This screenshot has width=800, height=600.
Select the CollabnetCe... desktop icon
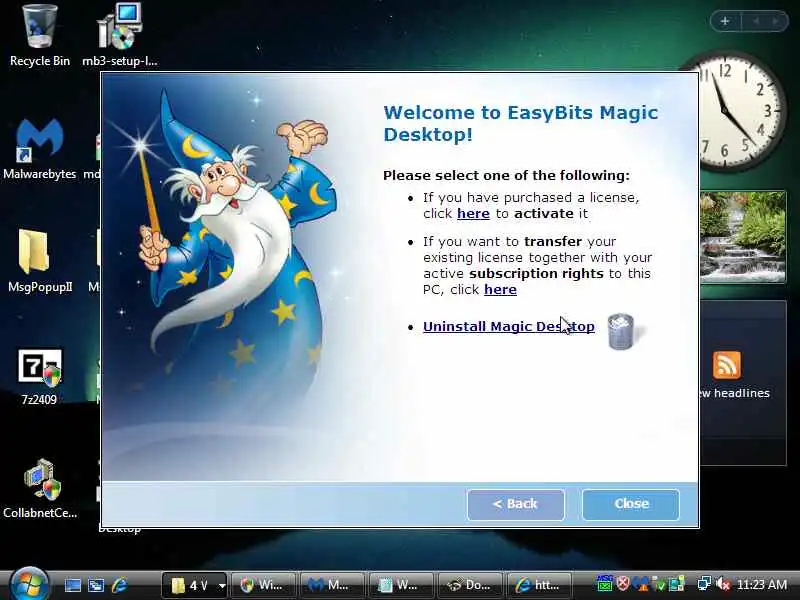pyautogui.click(x=40, y=489)
